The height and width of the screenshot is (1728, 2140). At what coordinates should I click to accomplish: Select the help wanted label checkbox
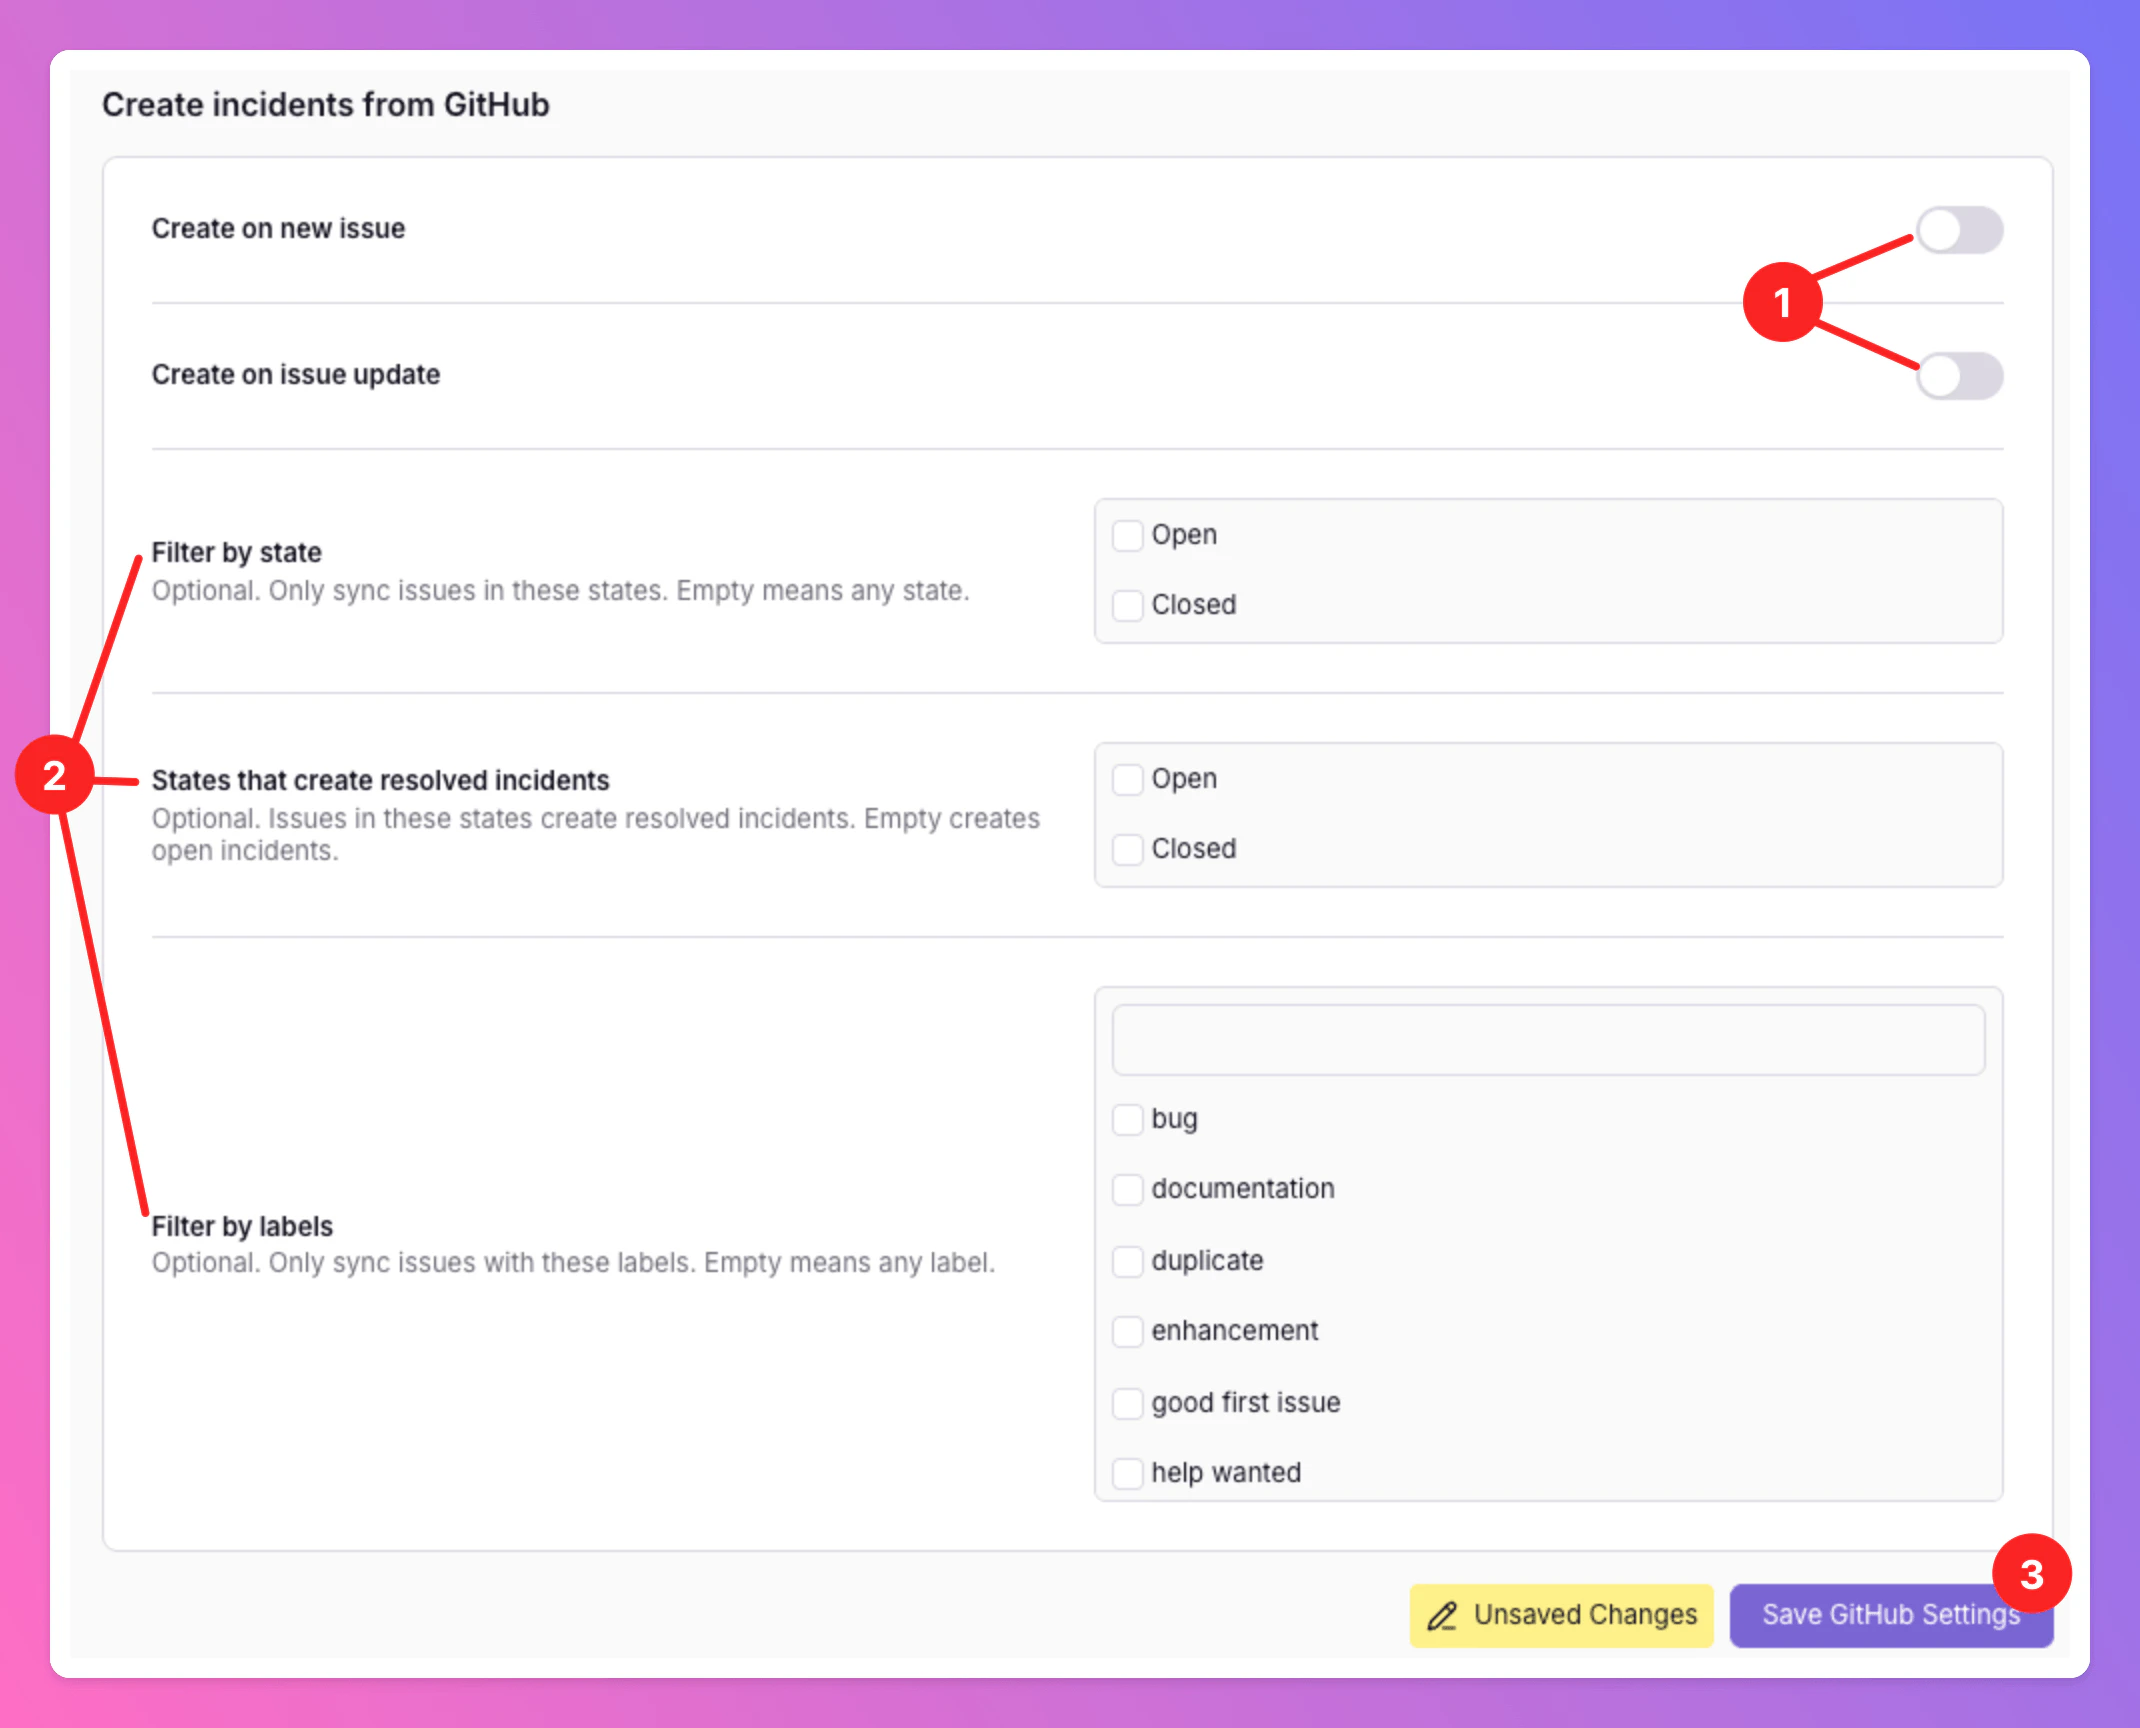point(1127,1473)
